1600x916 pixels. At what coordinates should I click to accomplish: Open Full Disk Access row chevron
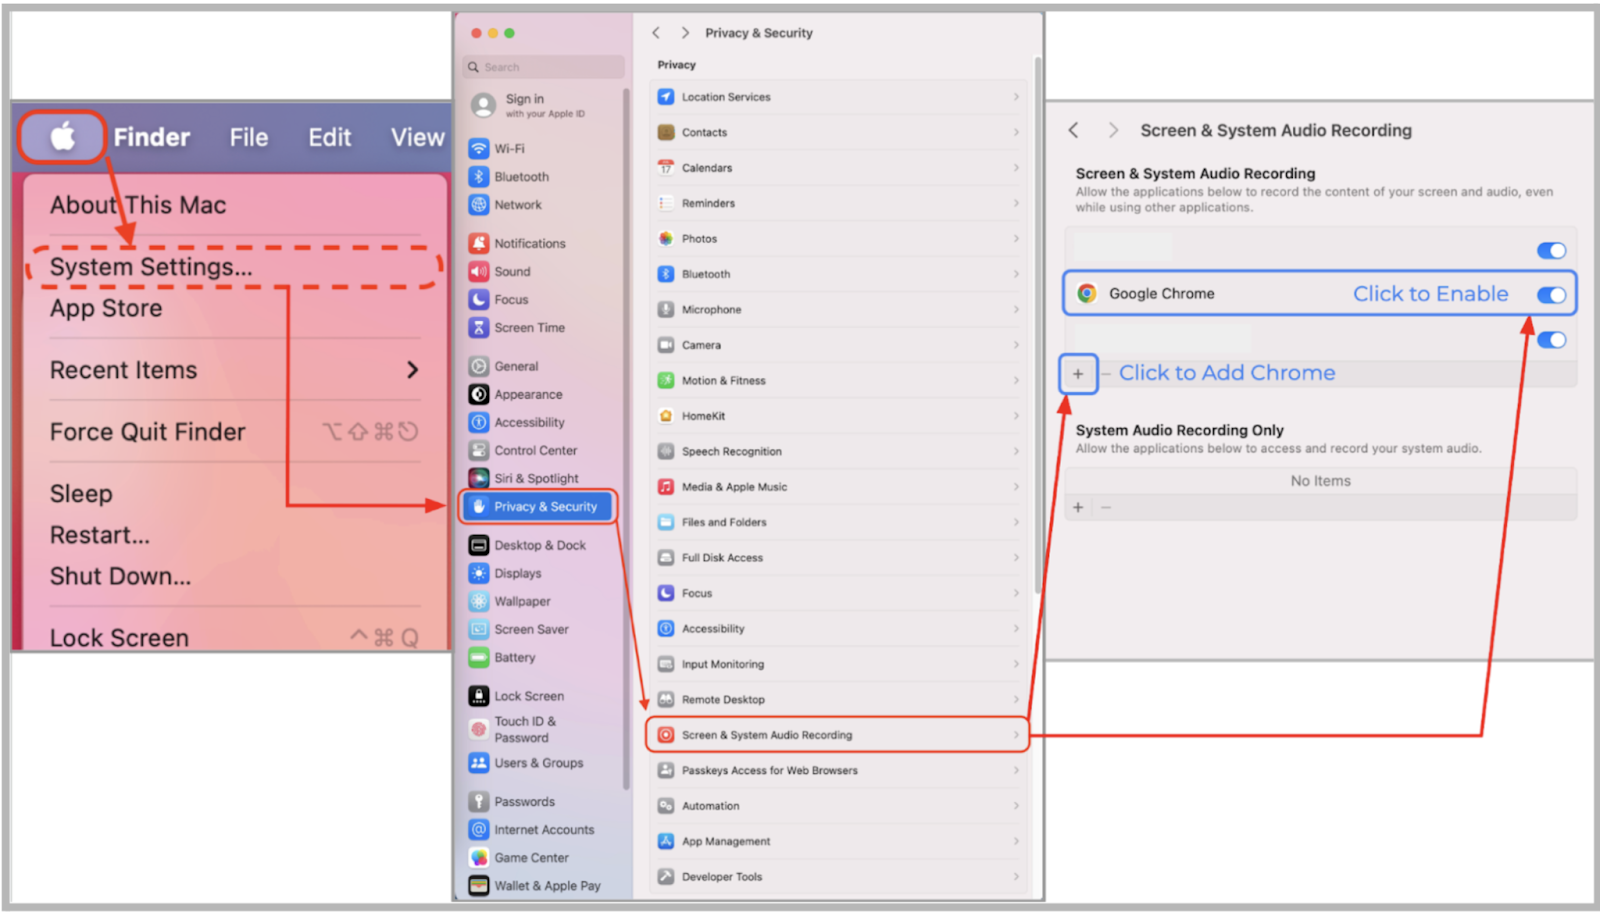point(1016,557)
